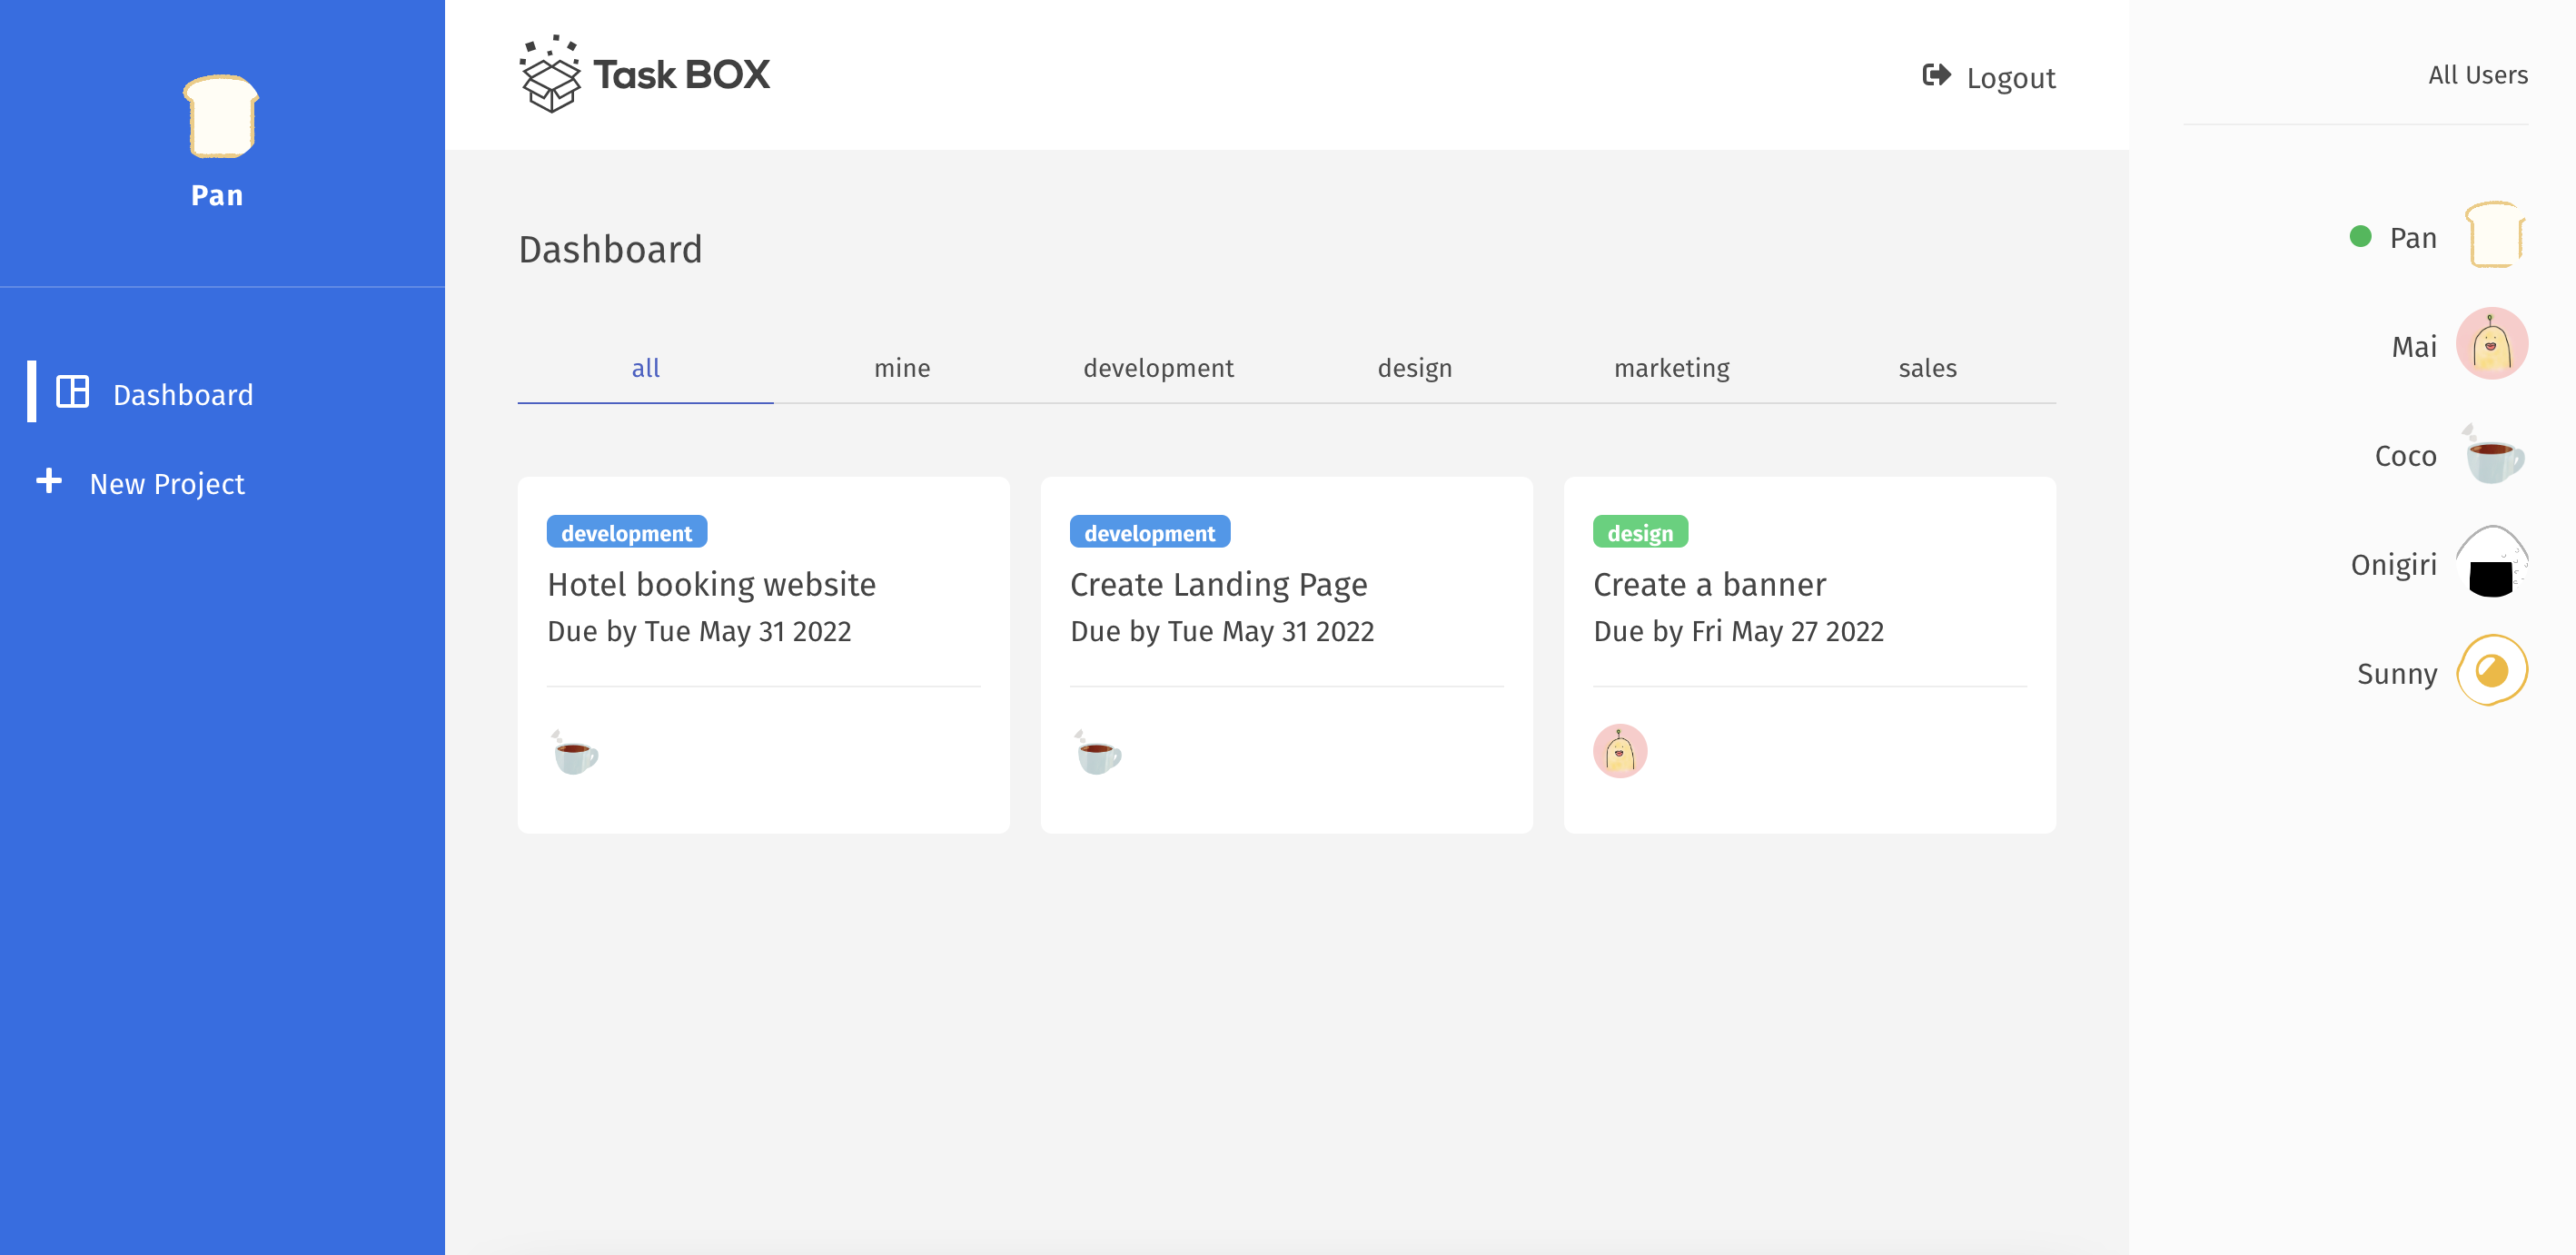Click the 'Onigiri' name in the users list
2576x1255 pixels.
2393,564
